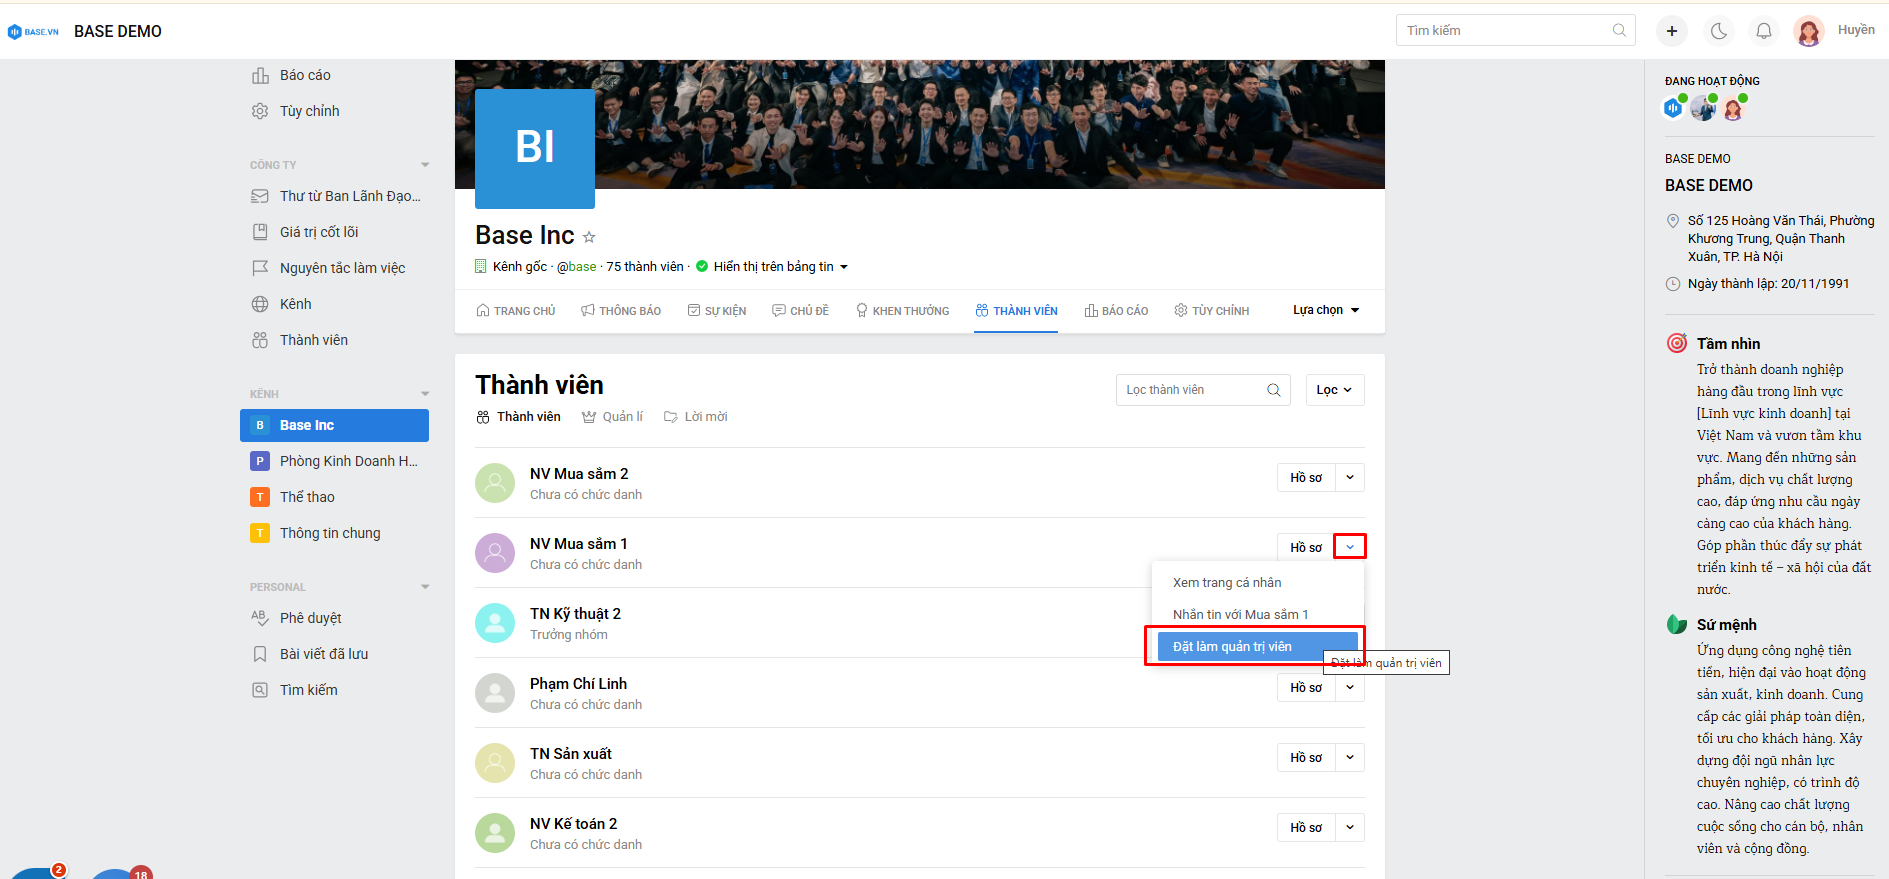This screenshot has height=879, width=1889.
Task: Open Hồ sơ for NV Mua sắm 2
Action: click(x=1306, y=477)
